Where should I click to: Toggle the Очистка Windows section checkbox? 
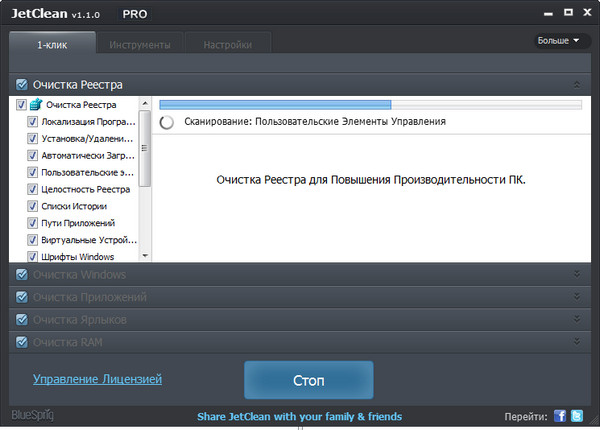22,274
